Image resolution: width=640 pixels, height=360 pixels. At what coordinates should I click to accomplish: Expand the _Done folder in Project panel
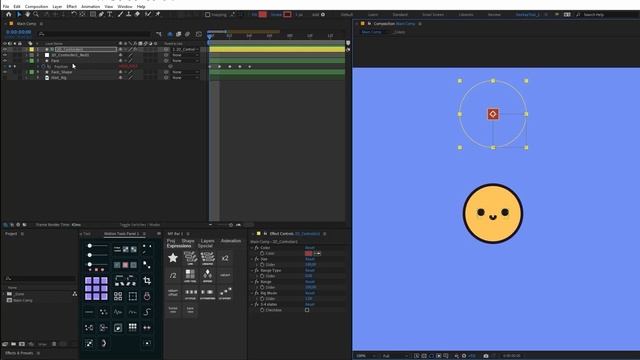click(x=4, y=294)
